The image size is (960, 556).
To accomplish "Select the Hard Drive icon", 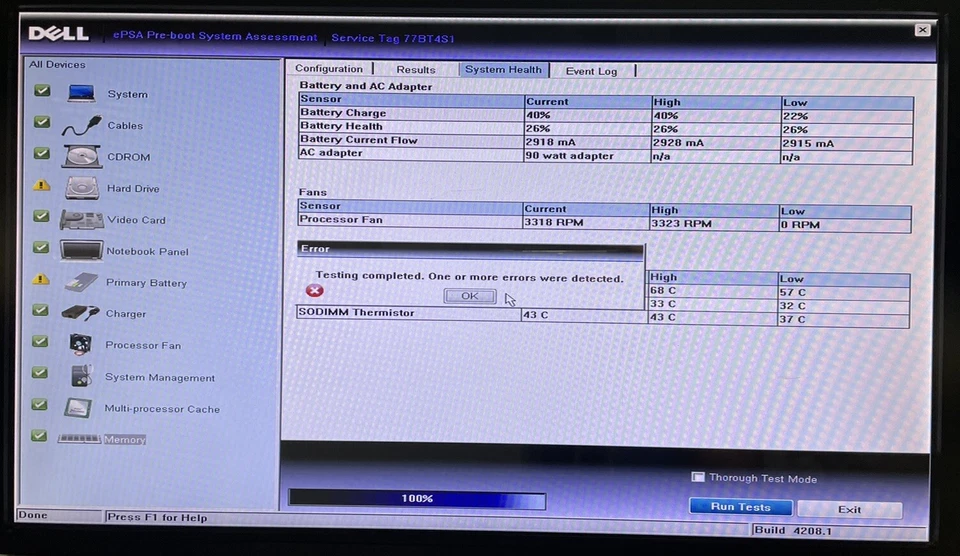I will pos(82,187).
